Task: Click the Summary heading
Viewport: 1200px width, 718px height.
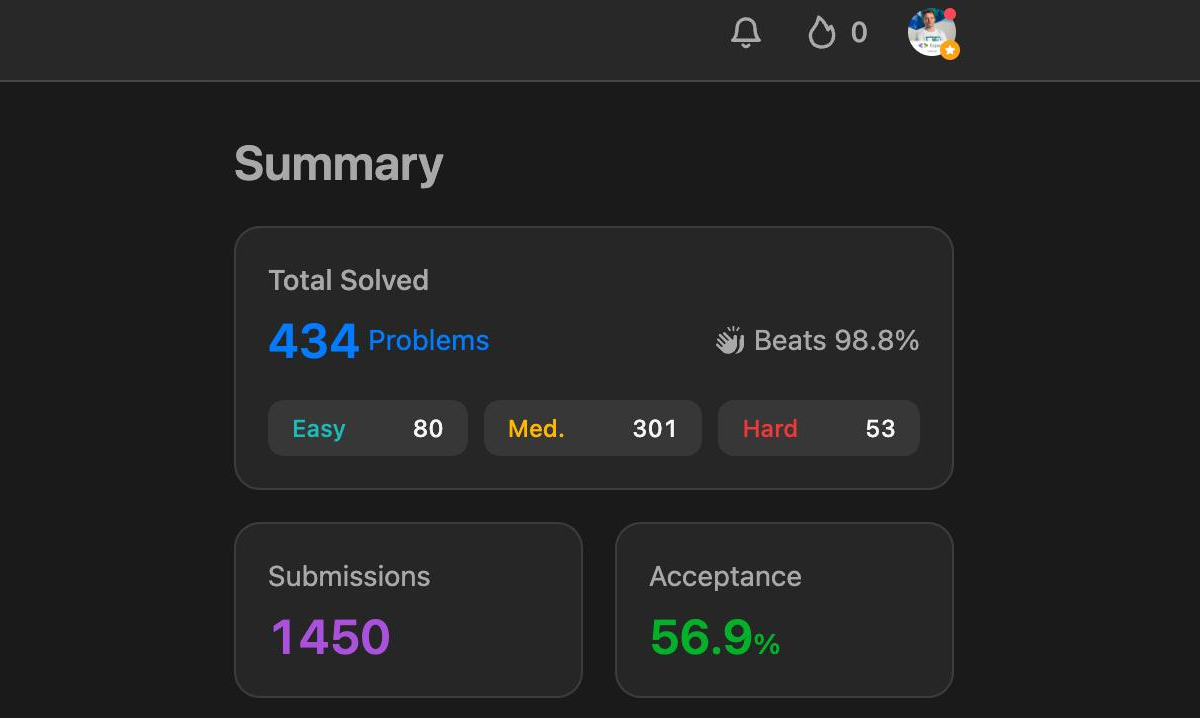Action: (x=338, y=164)
